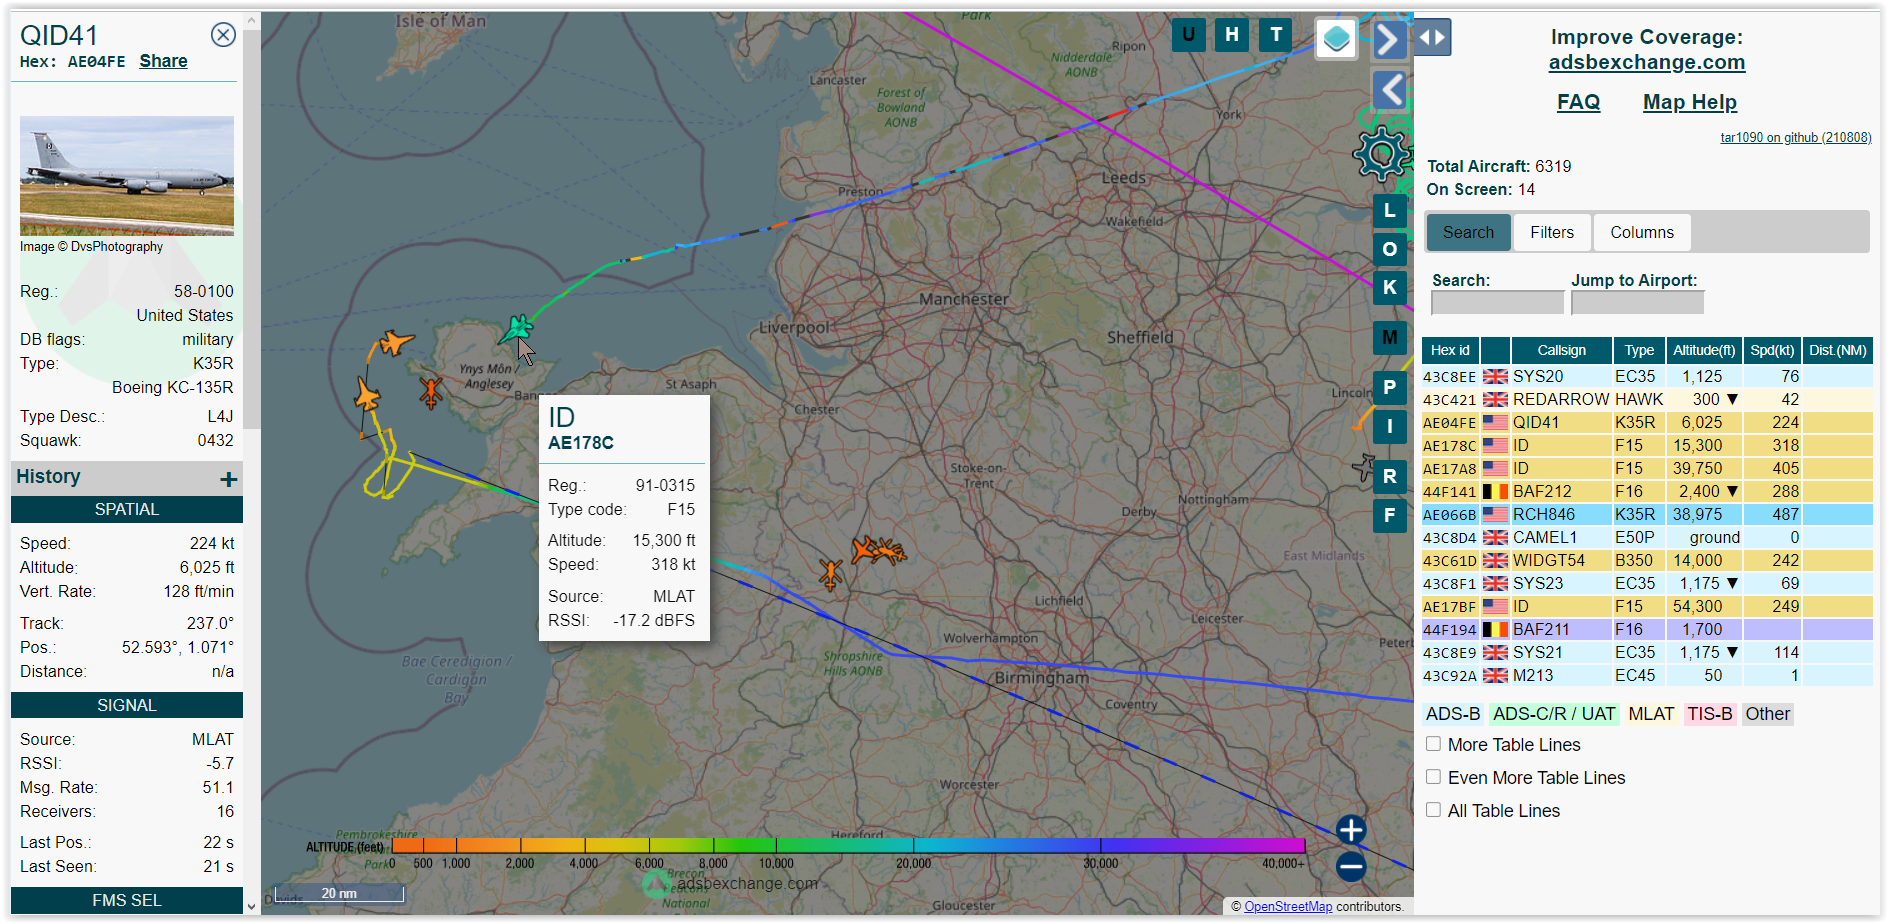
Task: Open map settings gear
Action: (1382, 154)
